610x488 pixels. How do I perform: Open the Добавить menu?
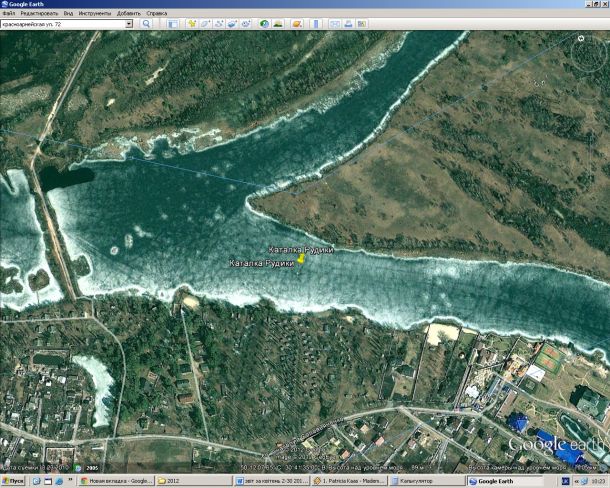pyautogui.click(x=128, y=13)
